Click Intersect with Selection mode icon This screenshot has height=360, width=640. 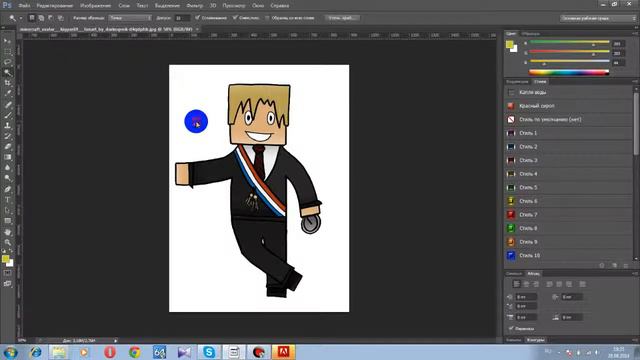click(x=60, y=18)
